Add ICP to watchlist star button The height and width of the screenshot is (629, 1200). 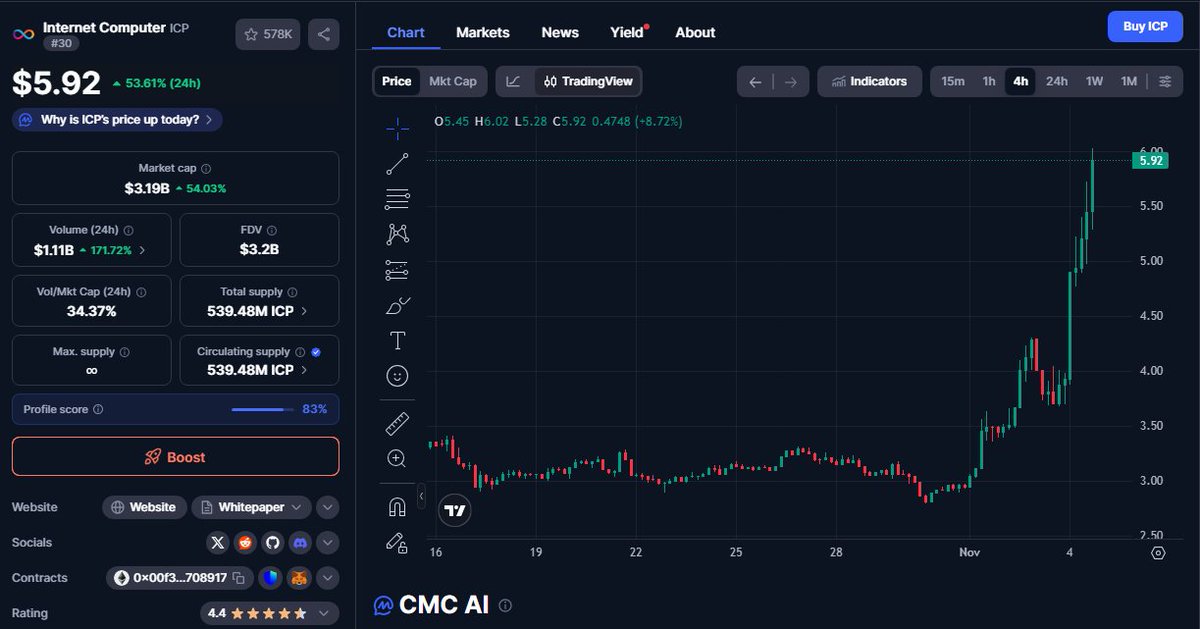(x=268, y=34)
